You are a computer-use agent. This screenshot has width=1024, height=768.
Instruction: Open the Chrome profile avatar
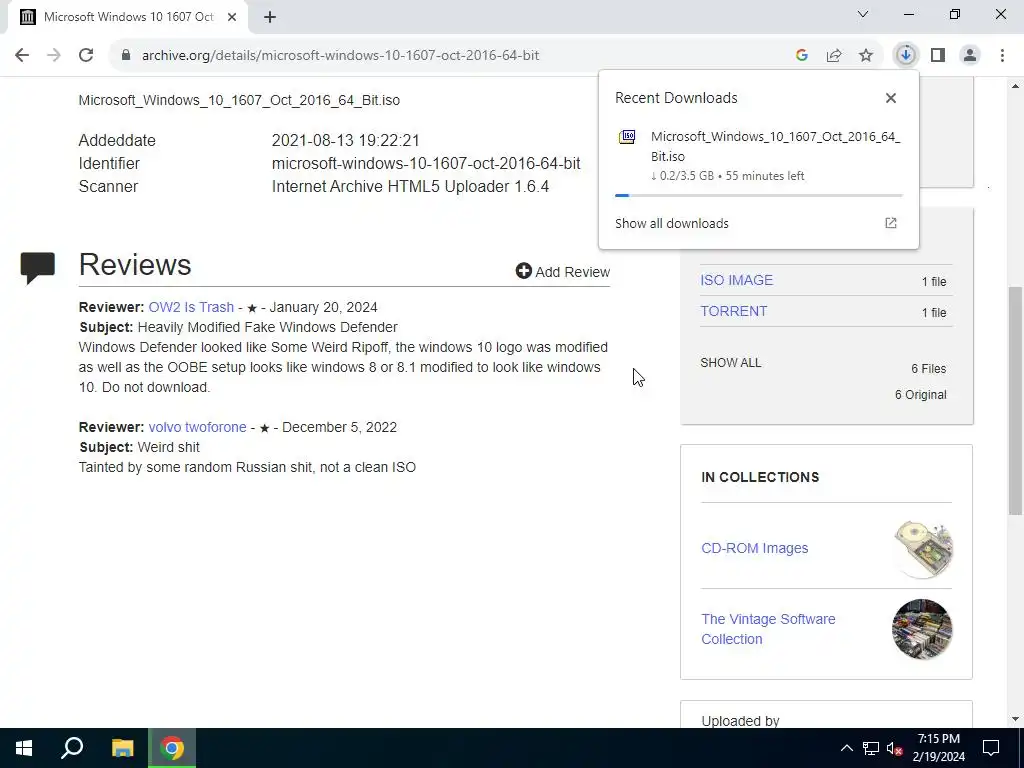970,56
